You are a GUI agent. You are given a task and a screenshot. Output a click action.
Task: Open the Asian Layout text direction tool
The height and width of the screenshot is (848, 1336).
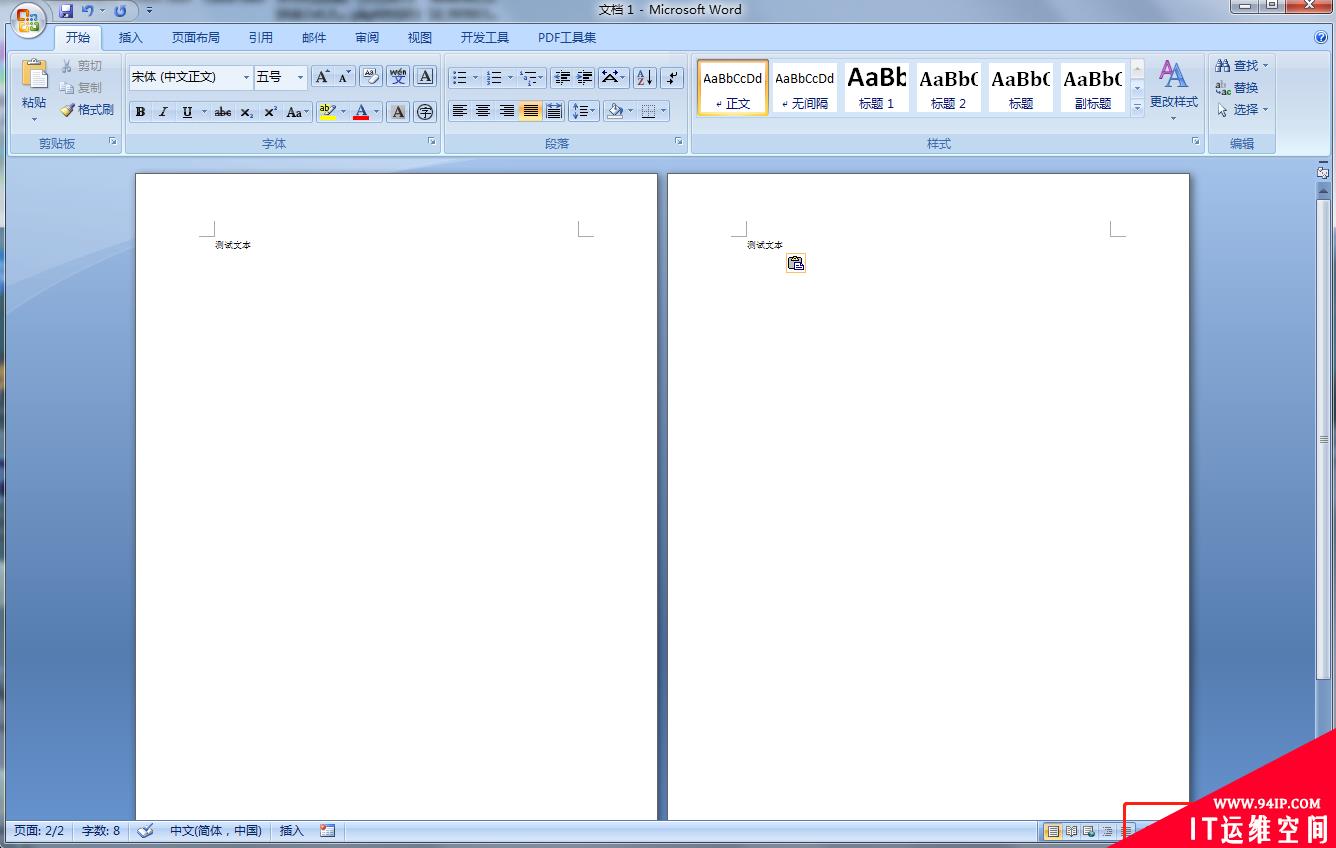click(614, 77)
